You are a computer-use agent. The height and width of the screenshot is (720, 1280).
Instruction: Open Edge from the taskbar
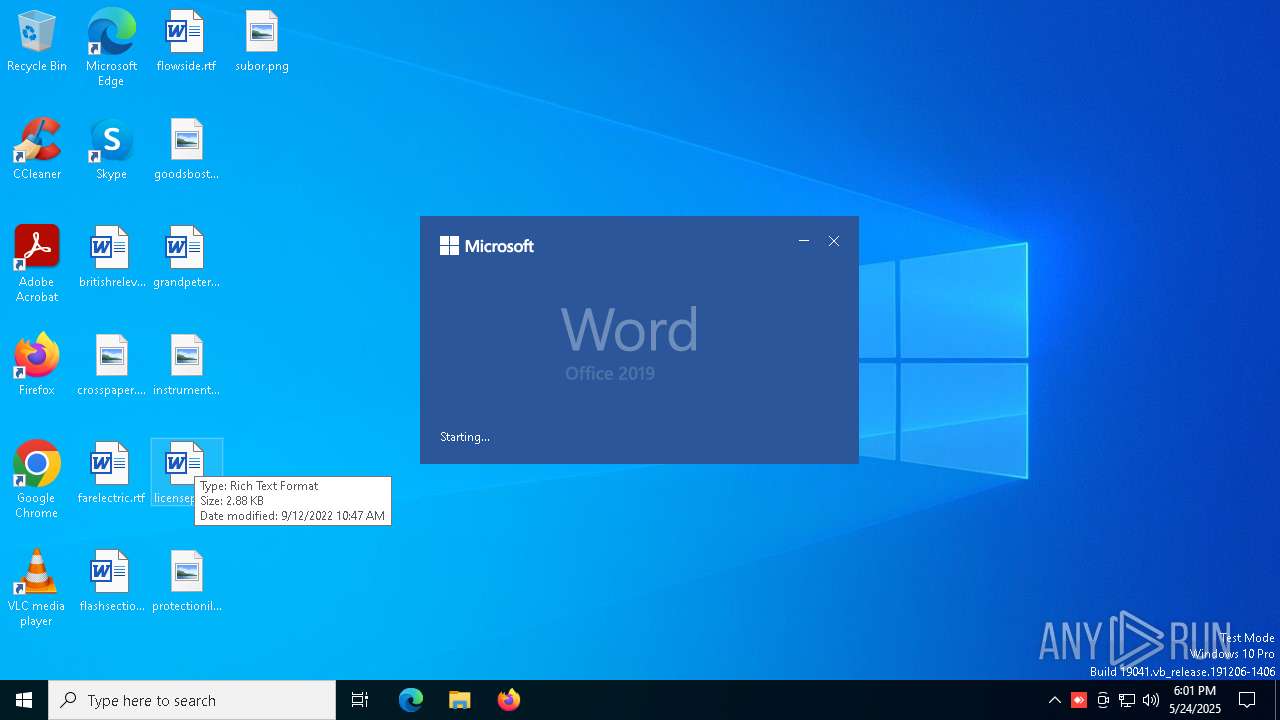tap(411, 700)
